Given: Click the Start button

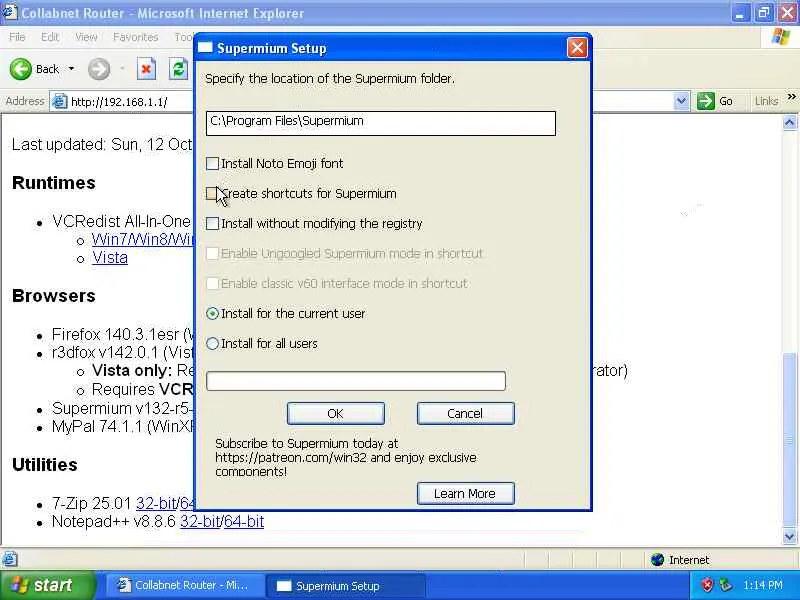Looking at the screenshot, I should (x=47, y=585).
